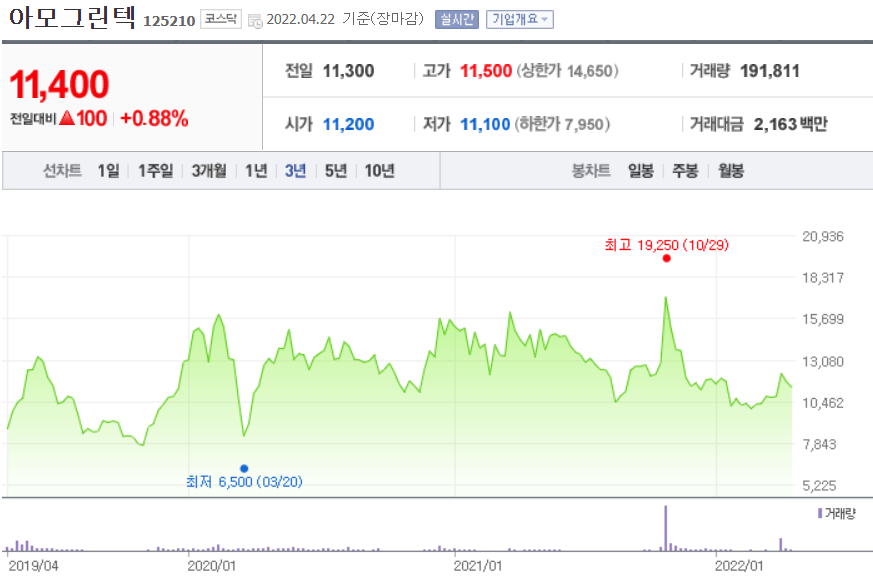Switch to 월봉 candle chart
The width and height of the screenshot is (873, 585).
point(730,170)
